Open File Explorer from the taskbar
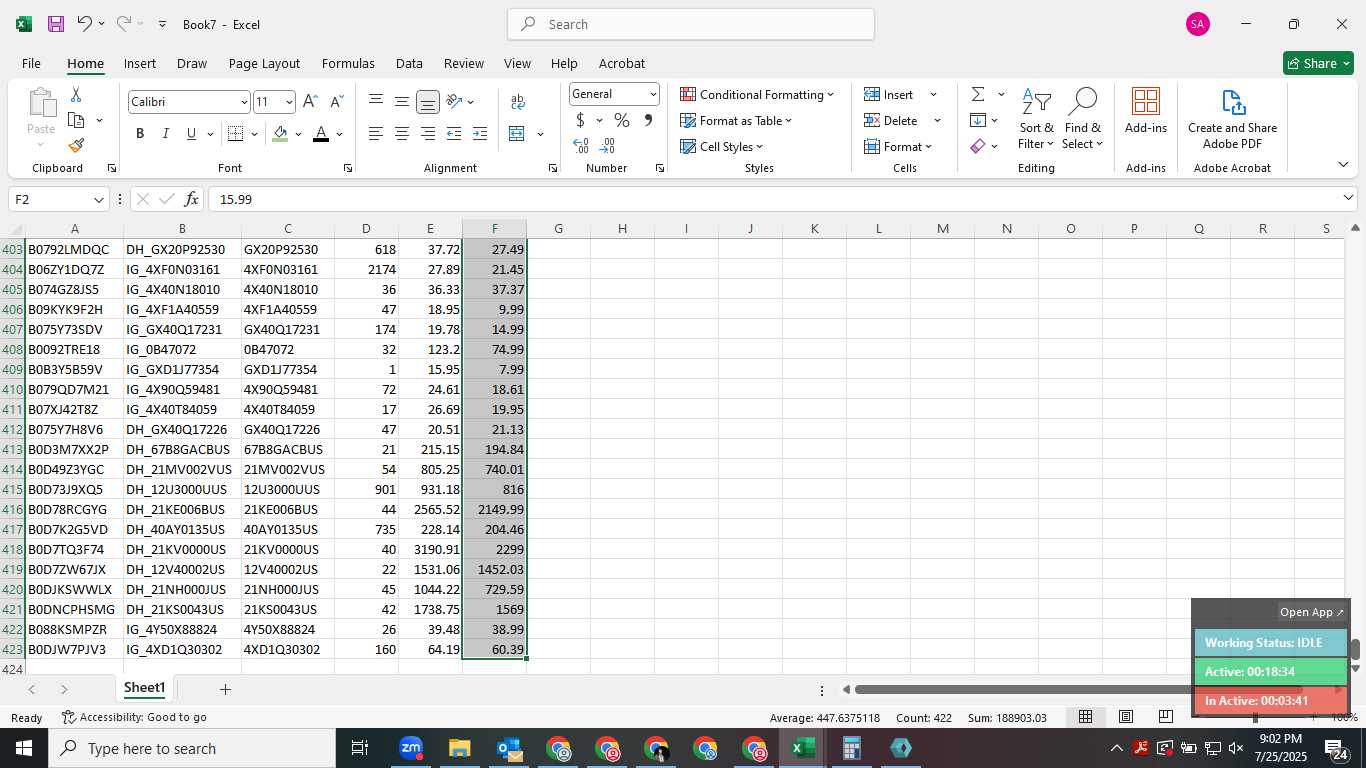1366x768 pixels. [x=459, y=748]
